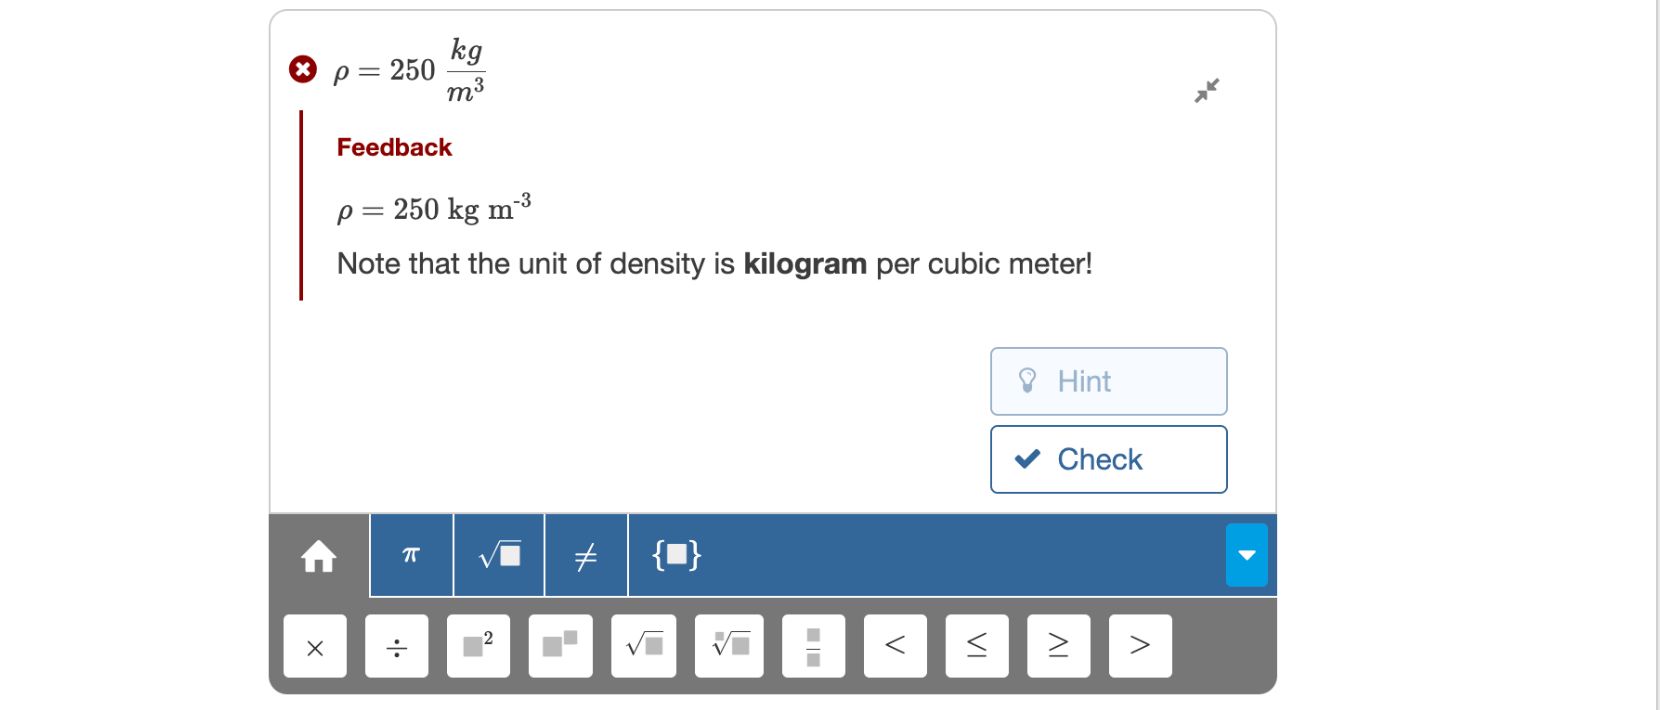Screen dimensions: 1660x710
Task: Select the multiplication key
Action: click(x=315, y=647)
